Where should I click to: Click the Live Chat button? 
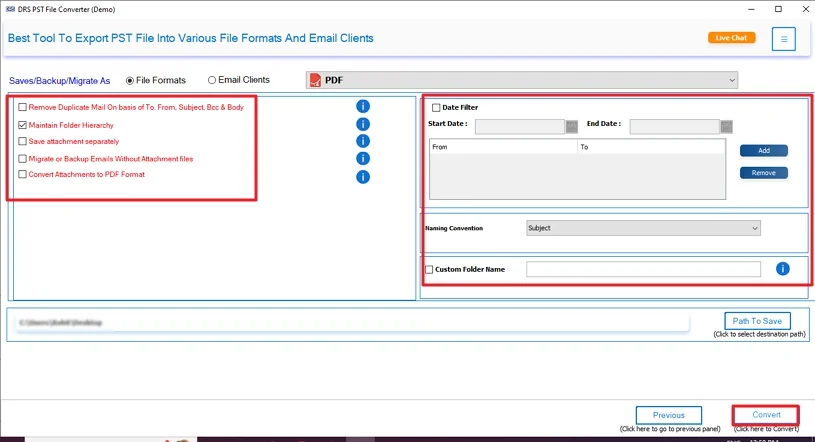(x=731, y=37)
